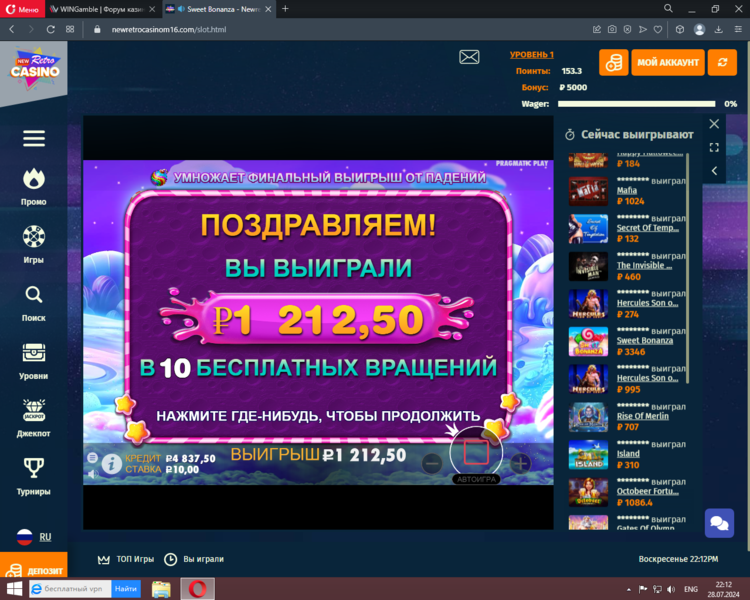Open the Игры section
The width and height of the screenshot is (750, 600).
pos(33,245)
